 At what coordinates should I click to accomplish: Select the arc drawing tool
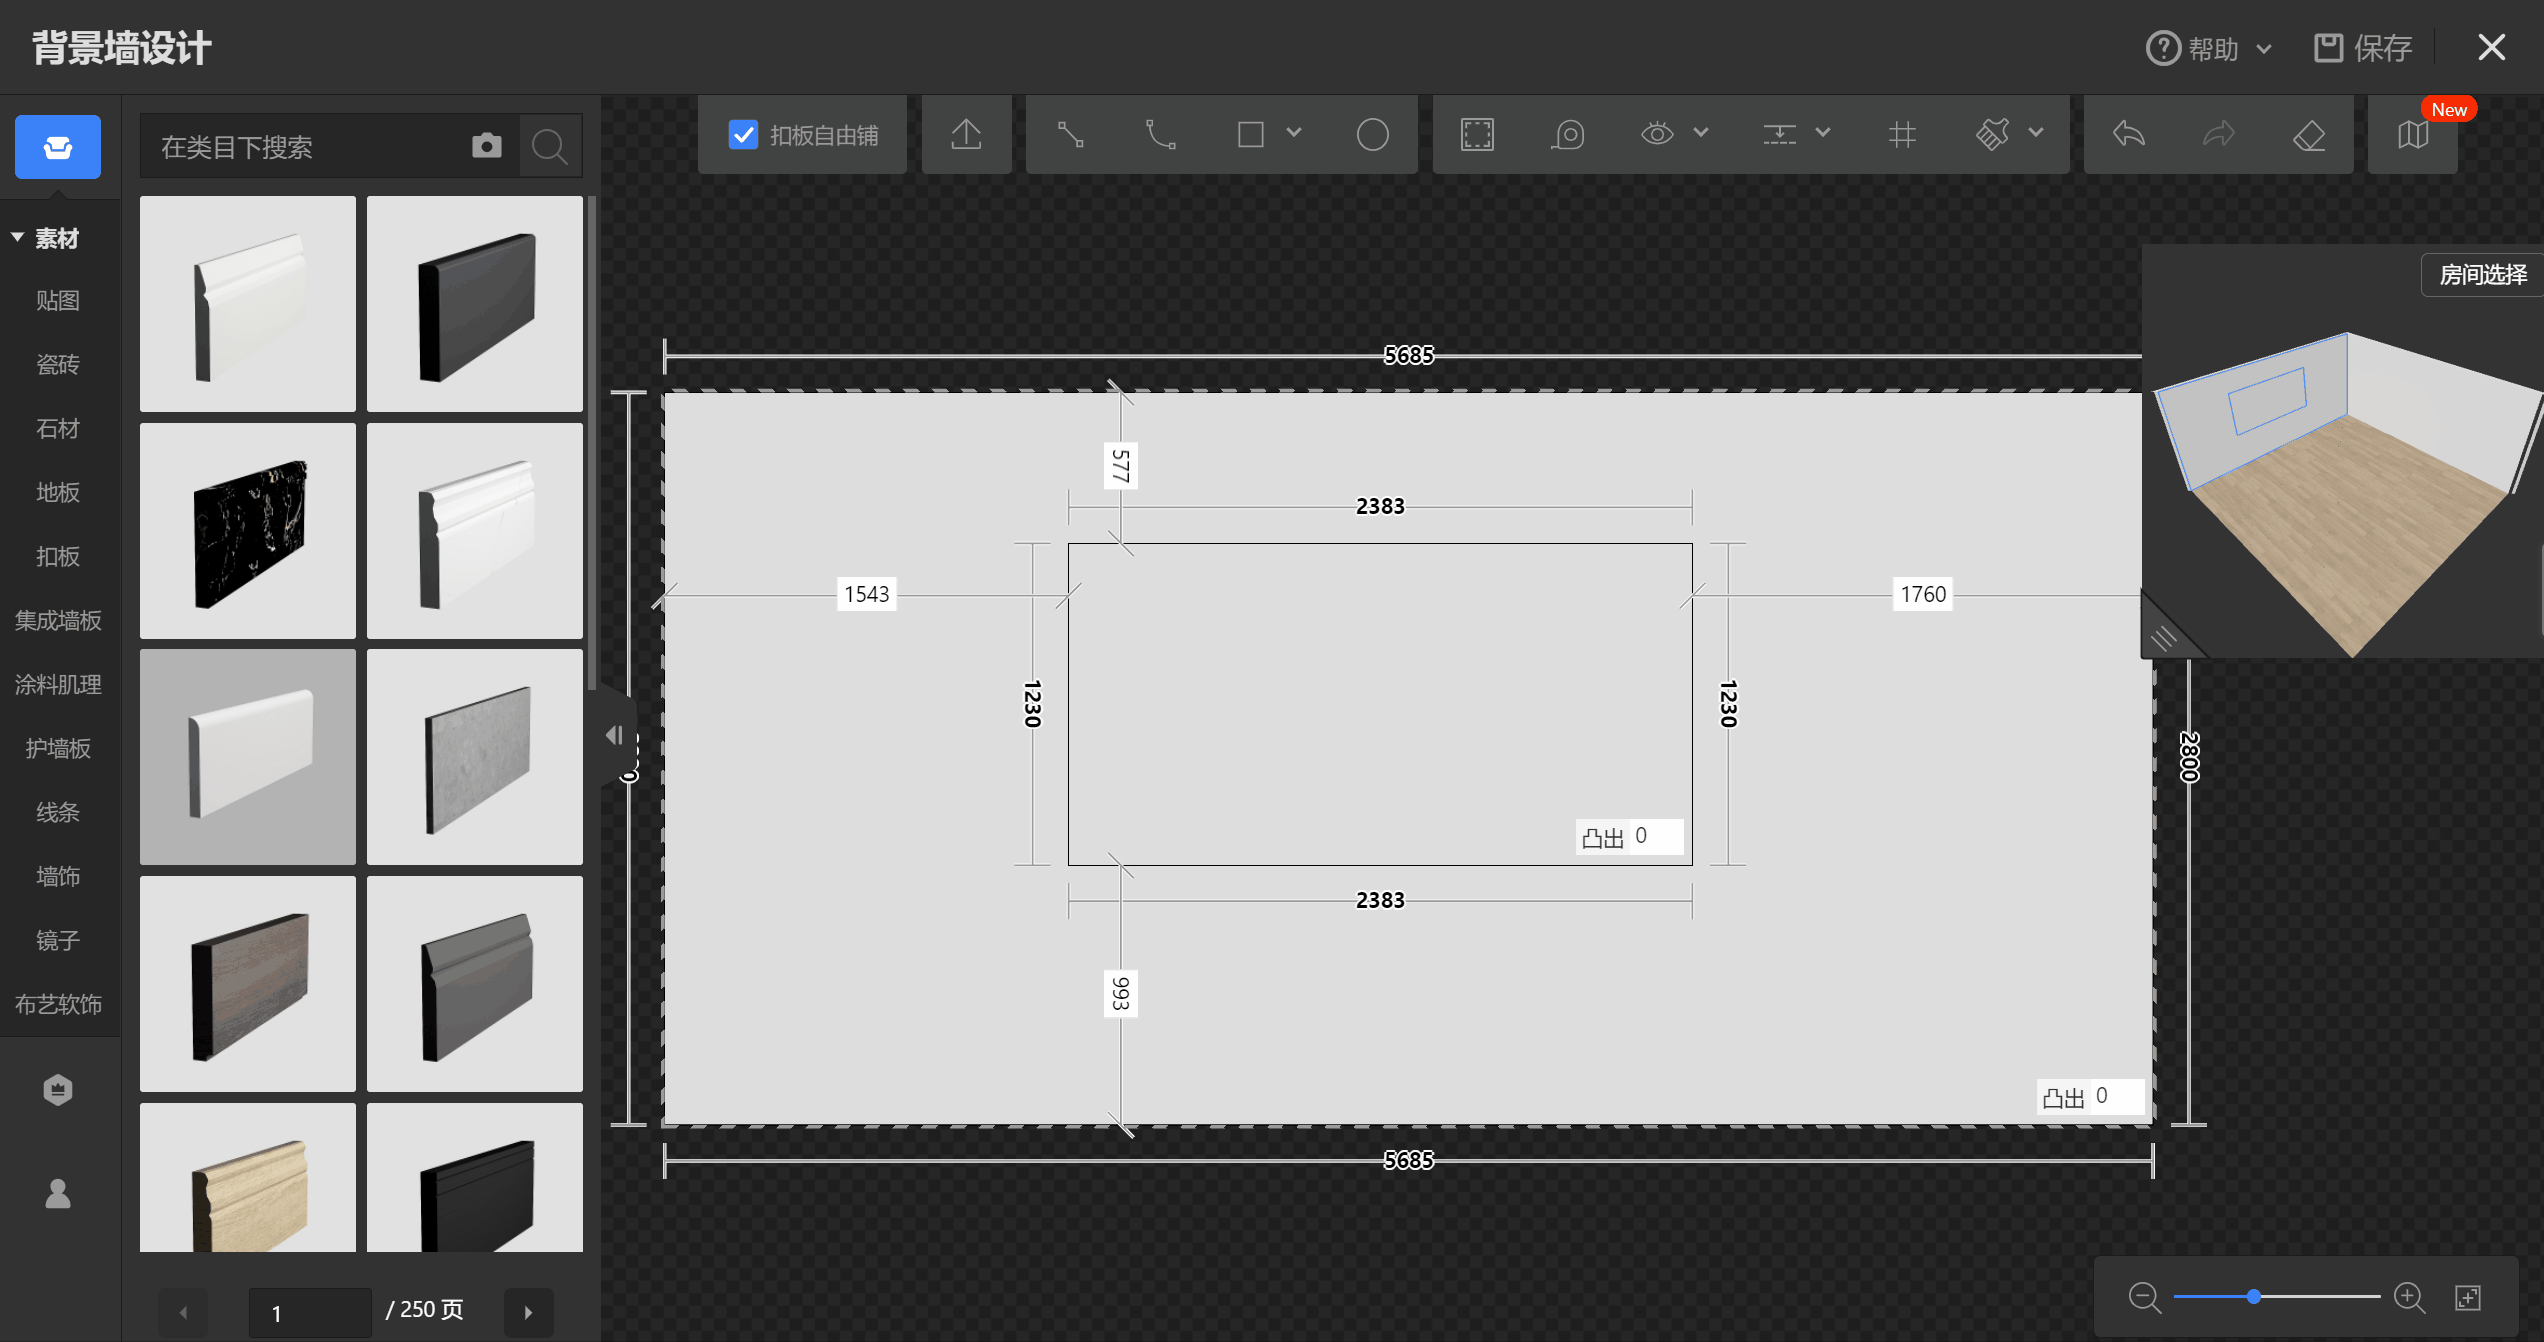click(x=1160, y=135)
